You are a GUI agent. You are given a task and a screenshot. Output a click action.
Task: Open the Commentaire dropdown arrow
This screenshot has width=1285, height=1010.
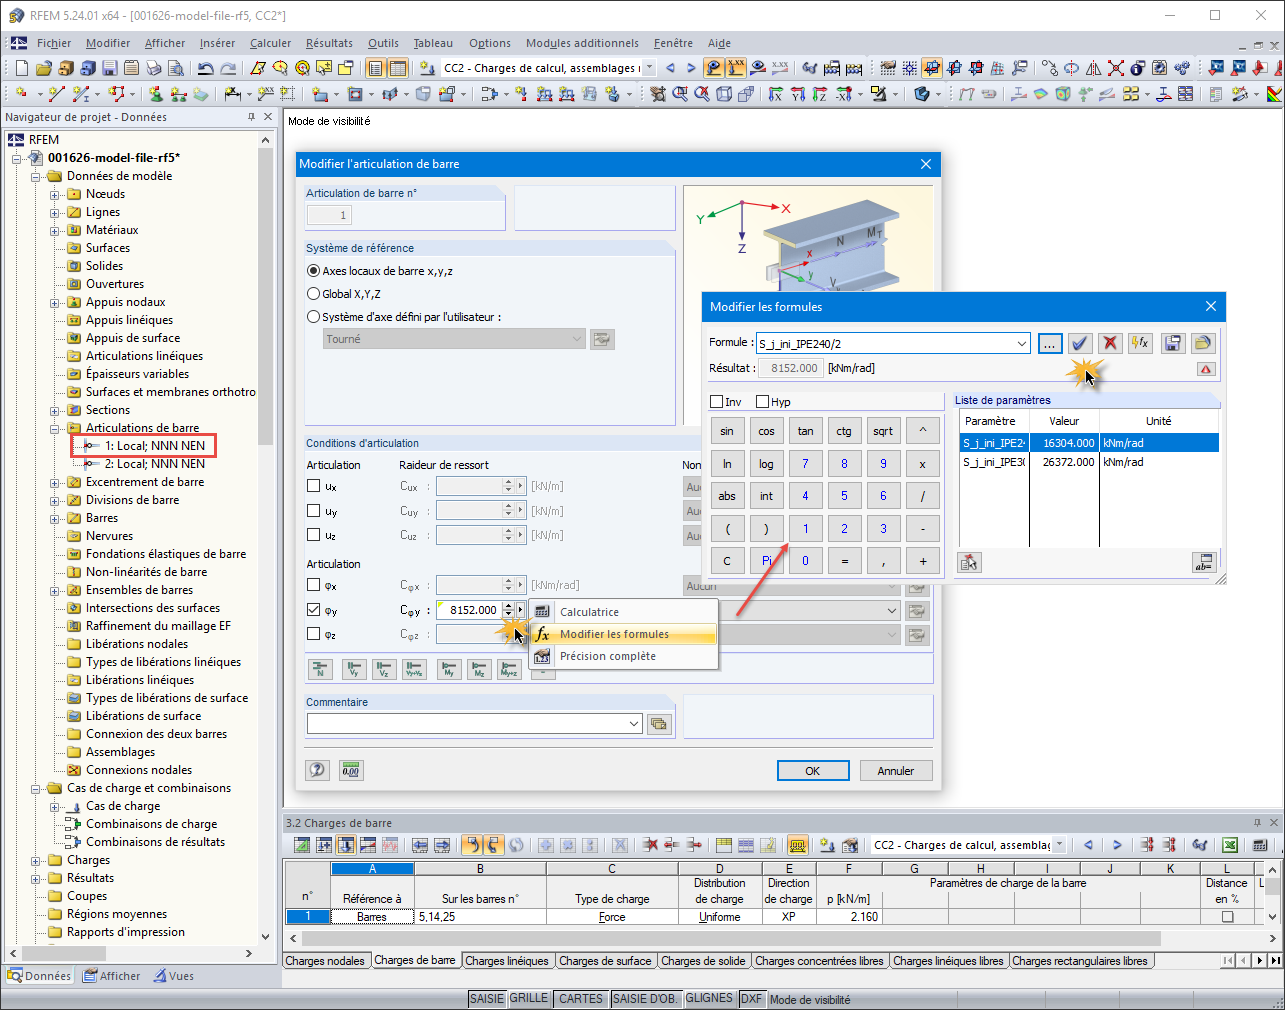point(634,724)
